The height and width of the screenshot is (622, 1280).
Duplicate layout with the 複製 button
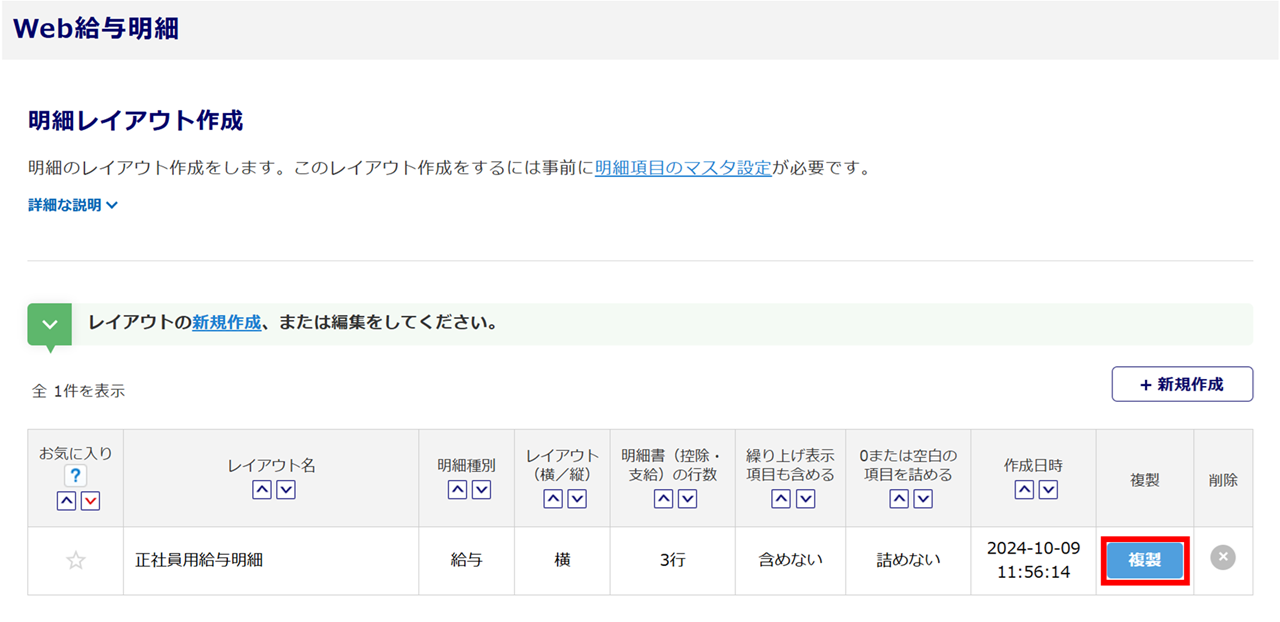(1145, 561)
